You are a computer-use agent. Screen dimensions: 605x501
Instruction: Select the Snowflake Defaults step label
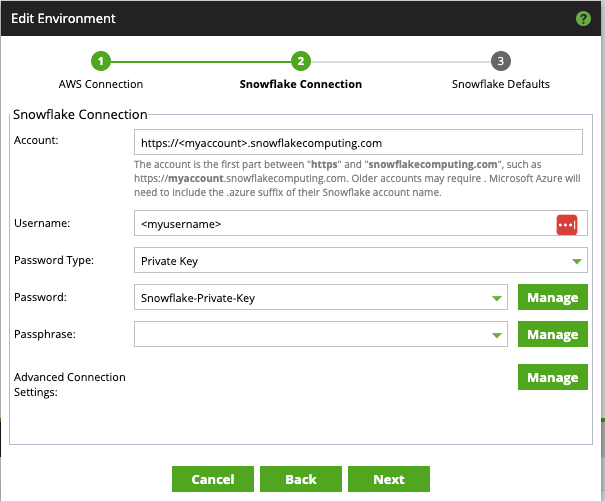[500, 84]
